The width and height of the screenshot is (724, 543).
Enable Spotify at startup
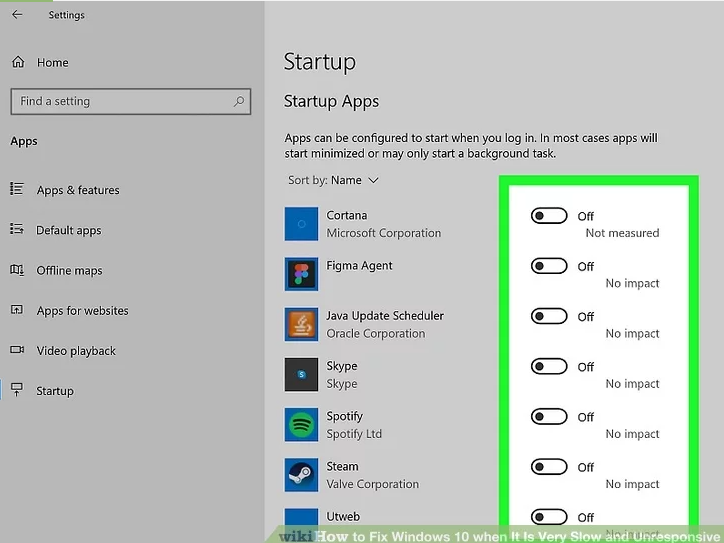tap(549, 417)
